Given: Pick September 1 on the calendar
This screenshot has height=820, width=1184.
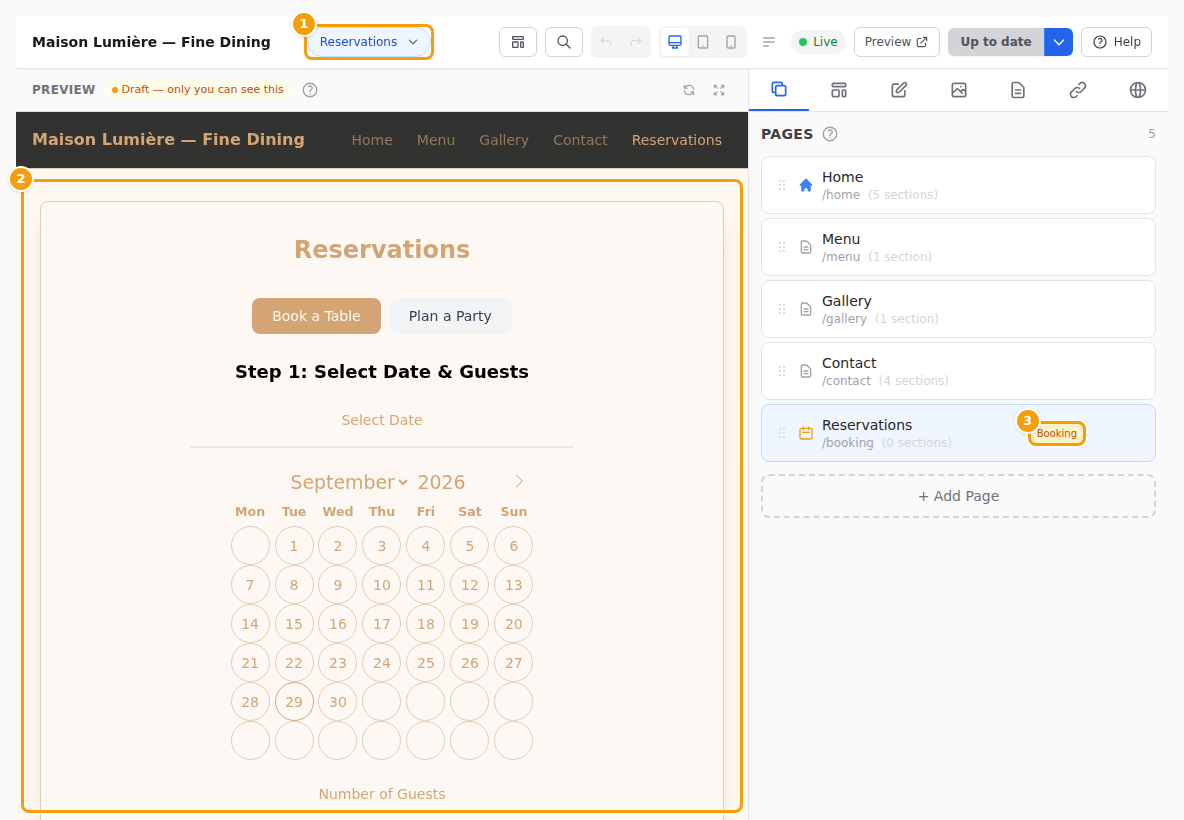Looking at the screenshot, I should [x=294, y=546].
